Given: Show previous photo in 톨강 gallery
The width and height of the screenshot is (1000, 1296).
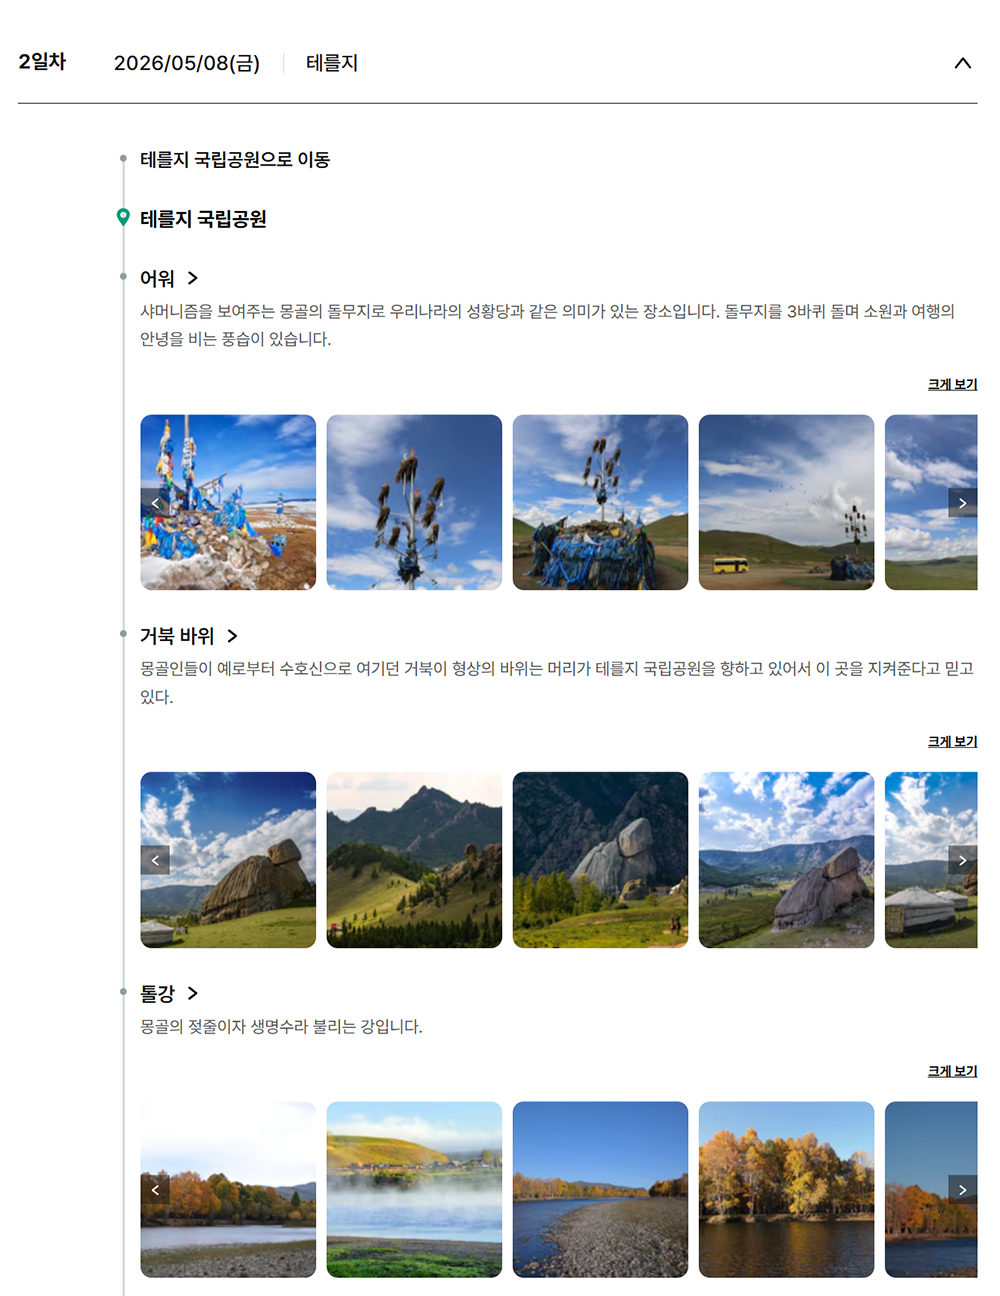Looking at the screenshot, I should [155, 1190].
